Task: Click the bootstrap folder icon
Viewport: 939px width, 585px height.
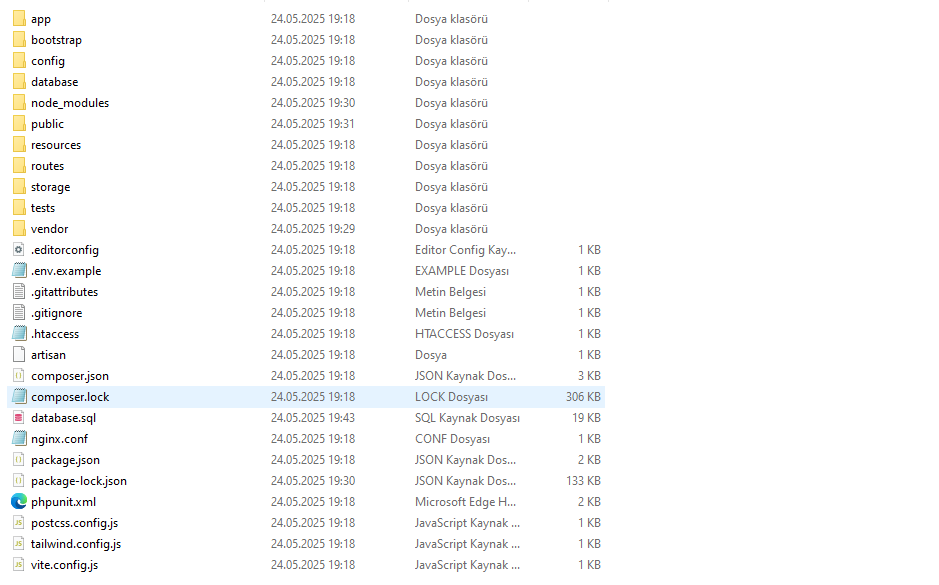Action: click(19, 40)
